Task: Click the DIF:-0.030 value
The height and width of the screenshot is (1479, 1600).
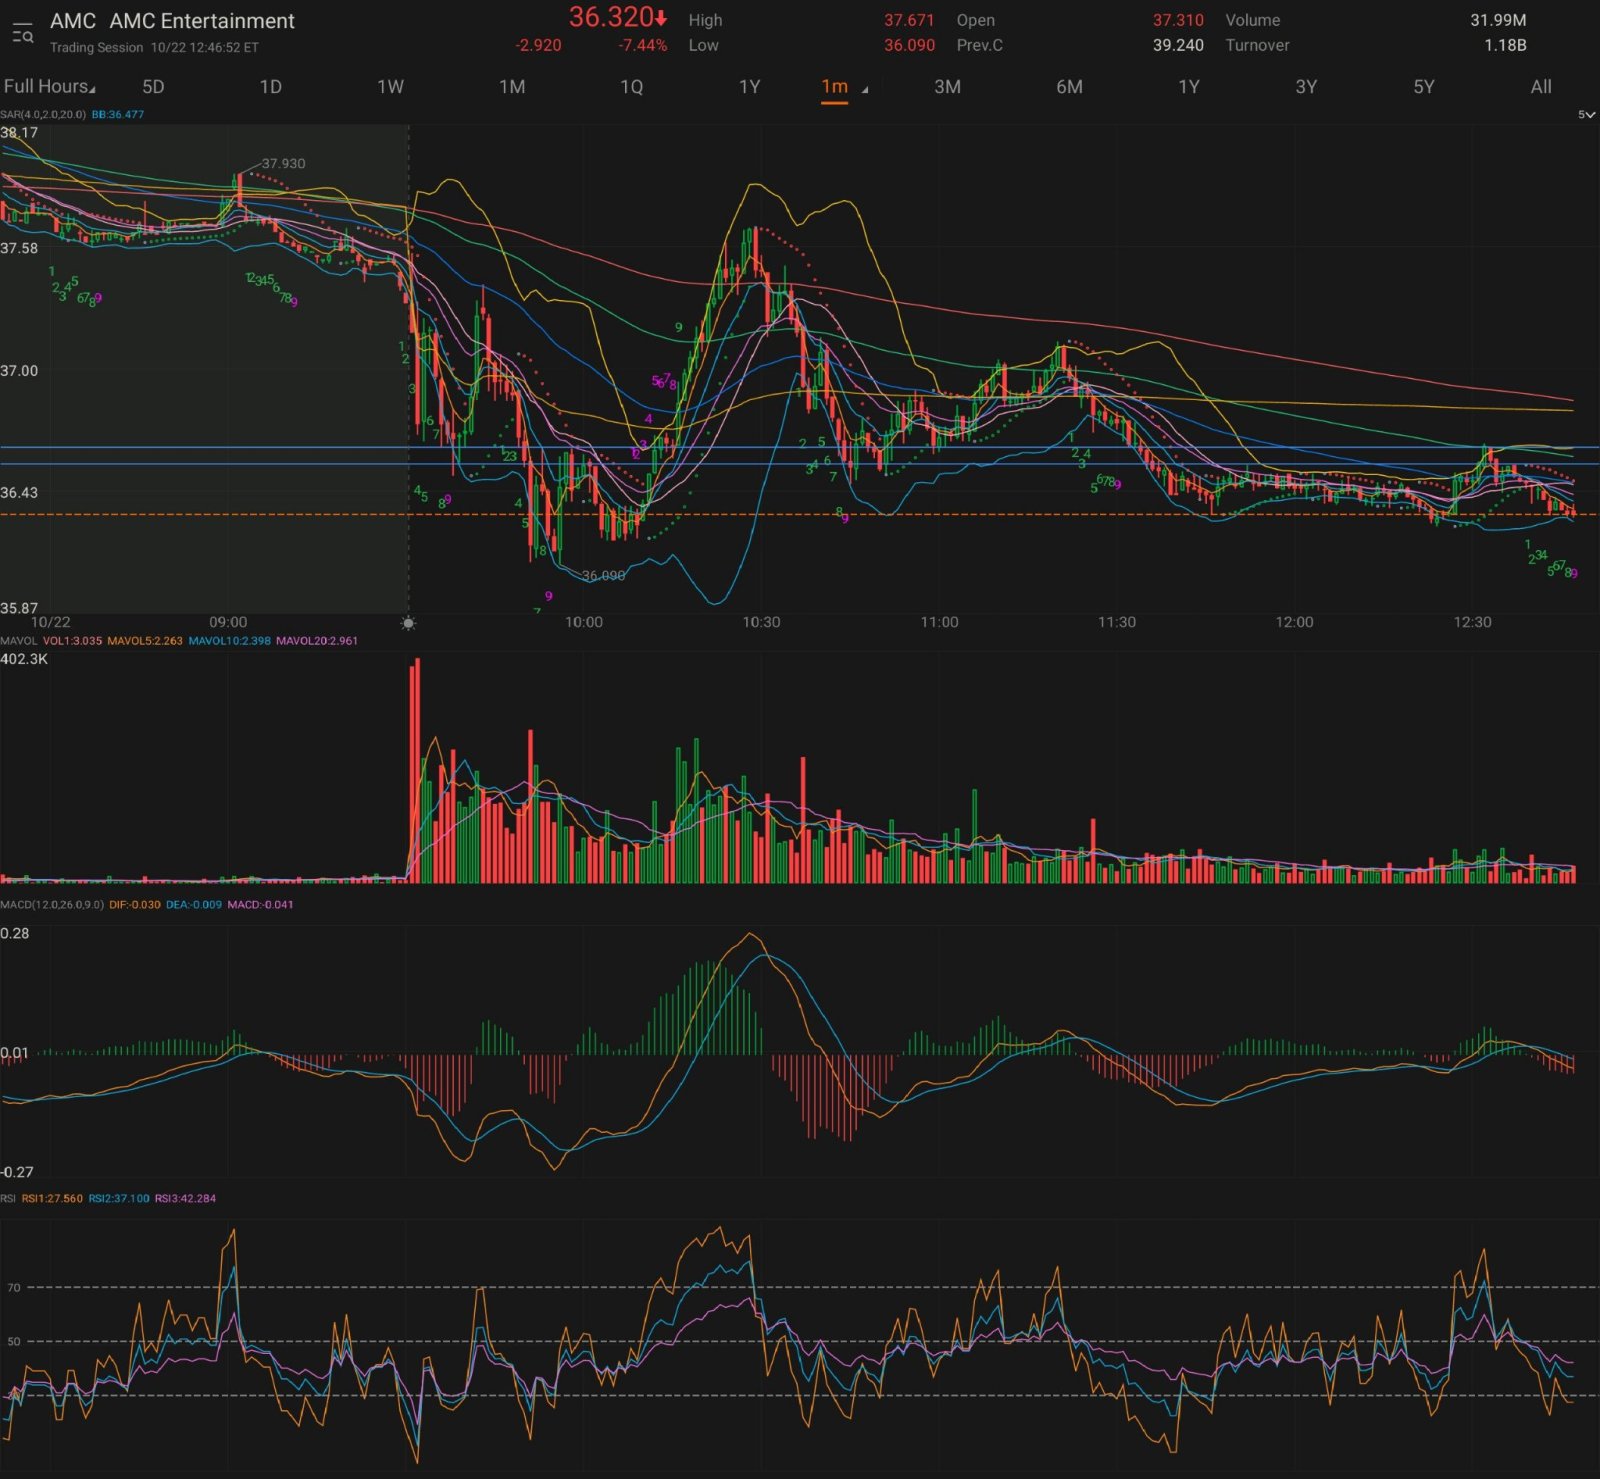Action: click(135, 905)
